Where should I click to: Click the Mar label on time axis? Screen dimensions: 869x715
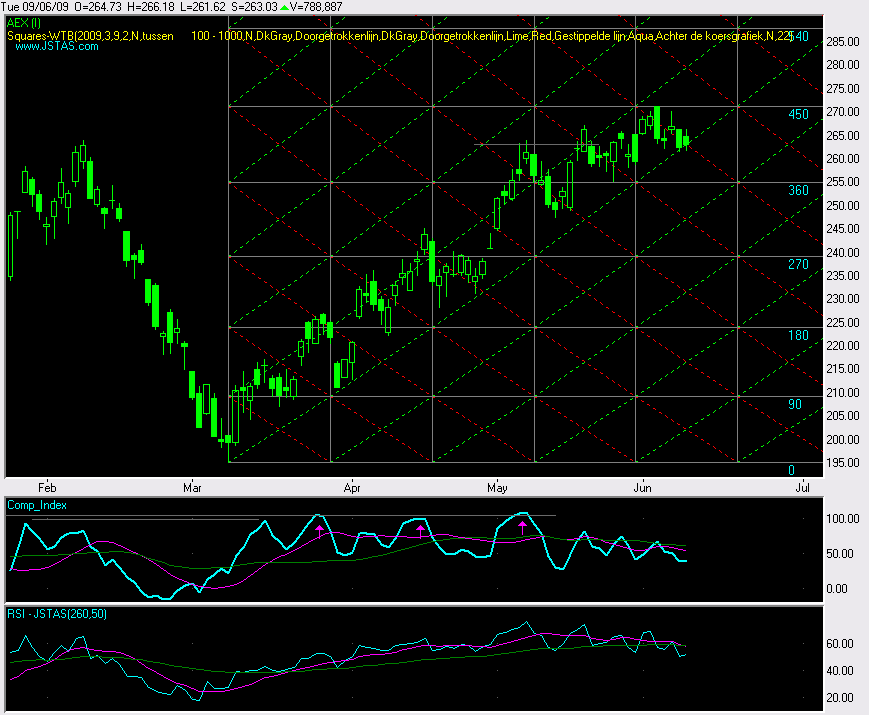192,488
